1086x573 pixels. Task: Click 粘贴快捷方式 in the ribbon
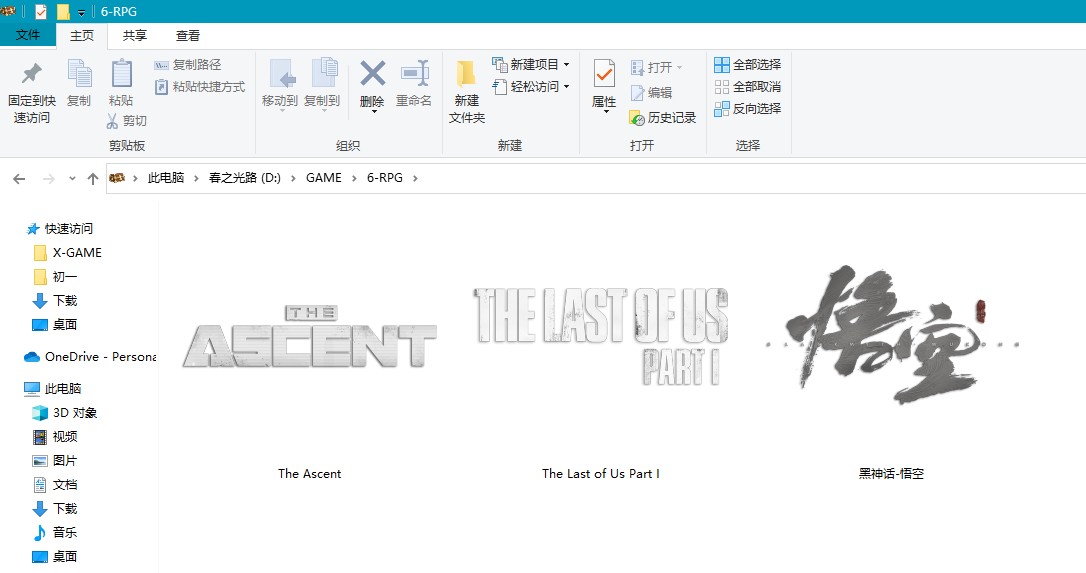pos(200,87)
